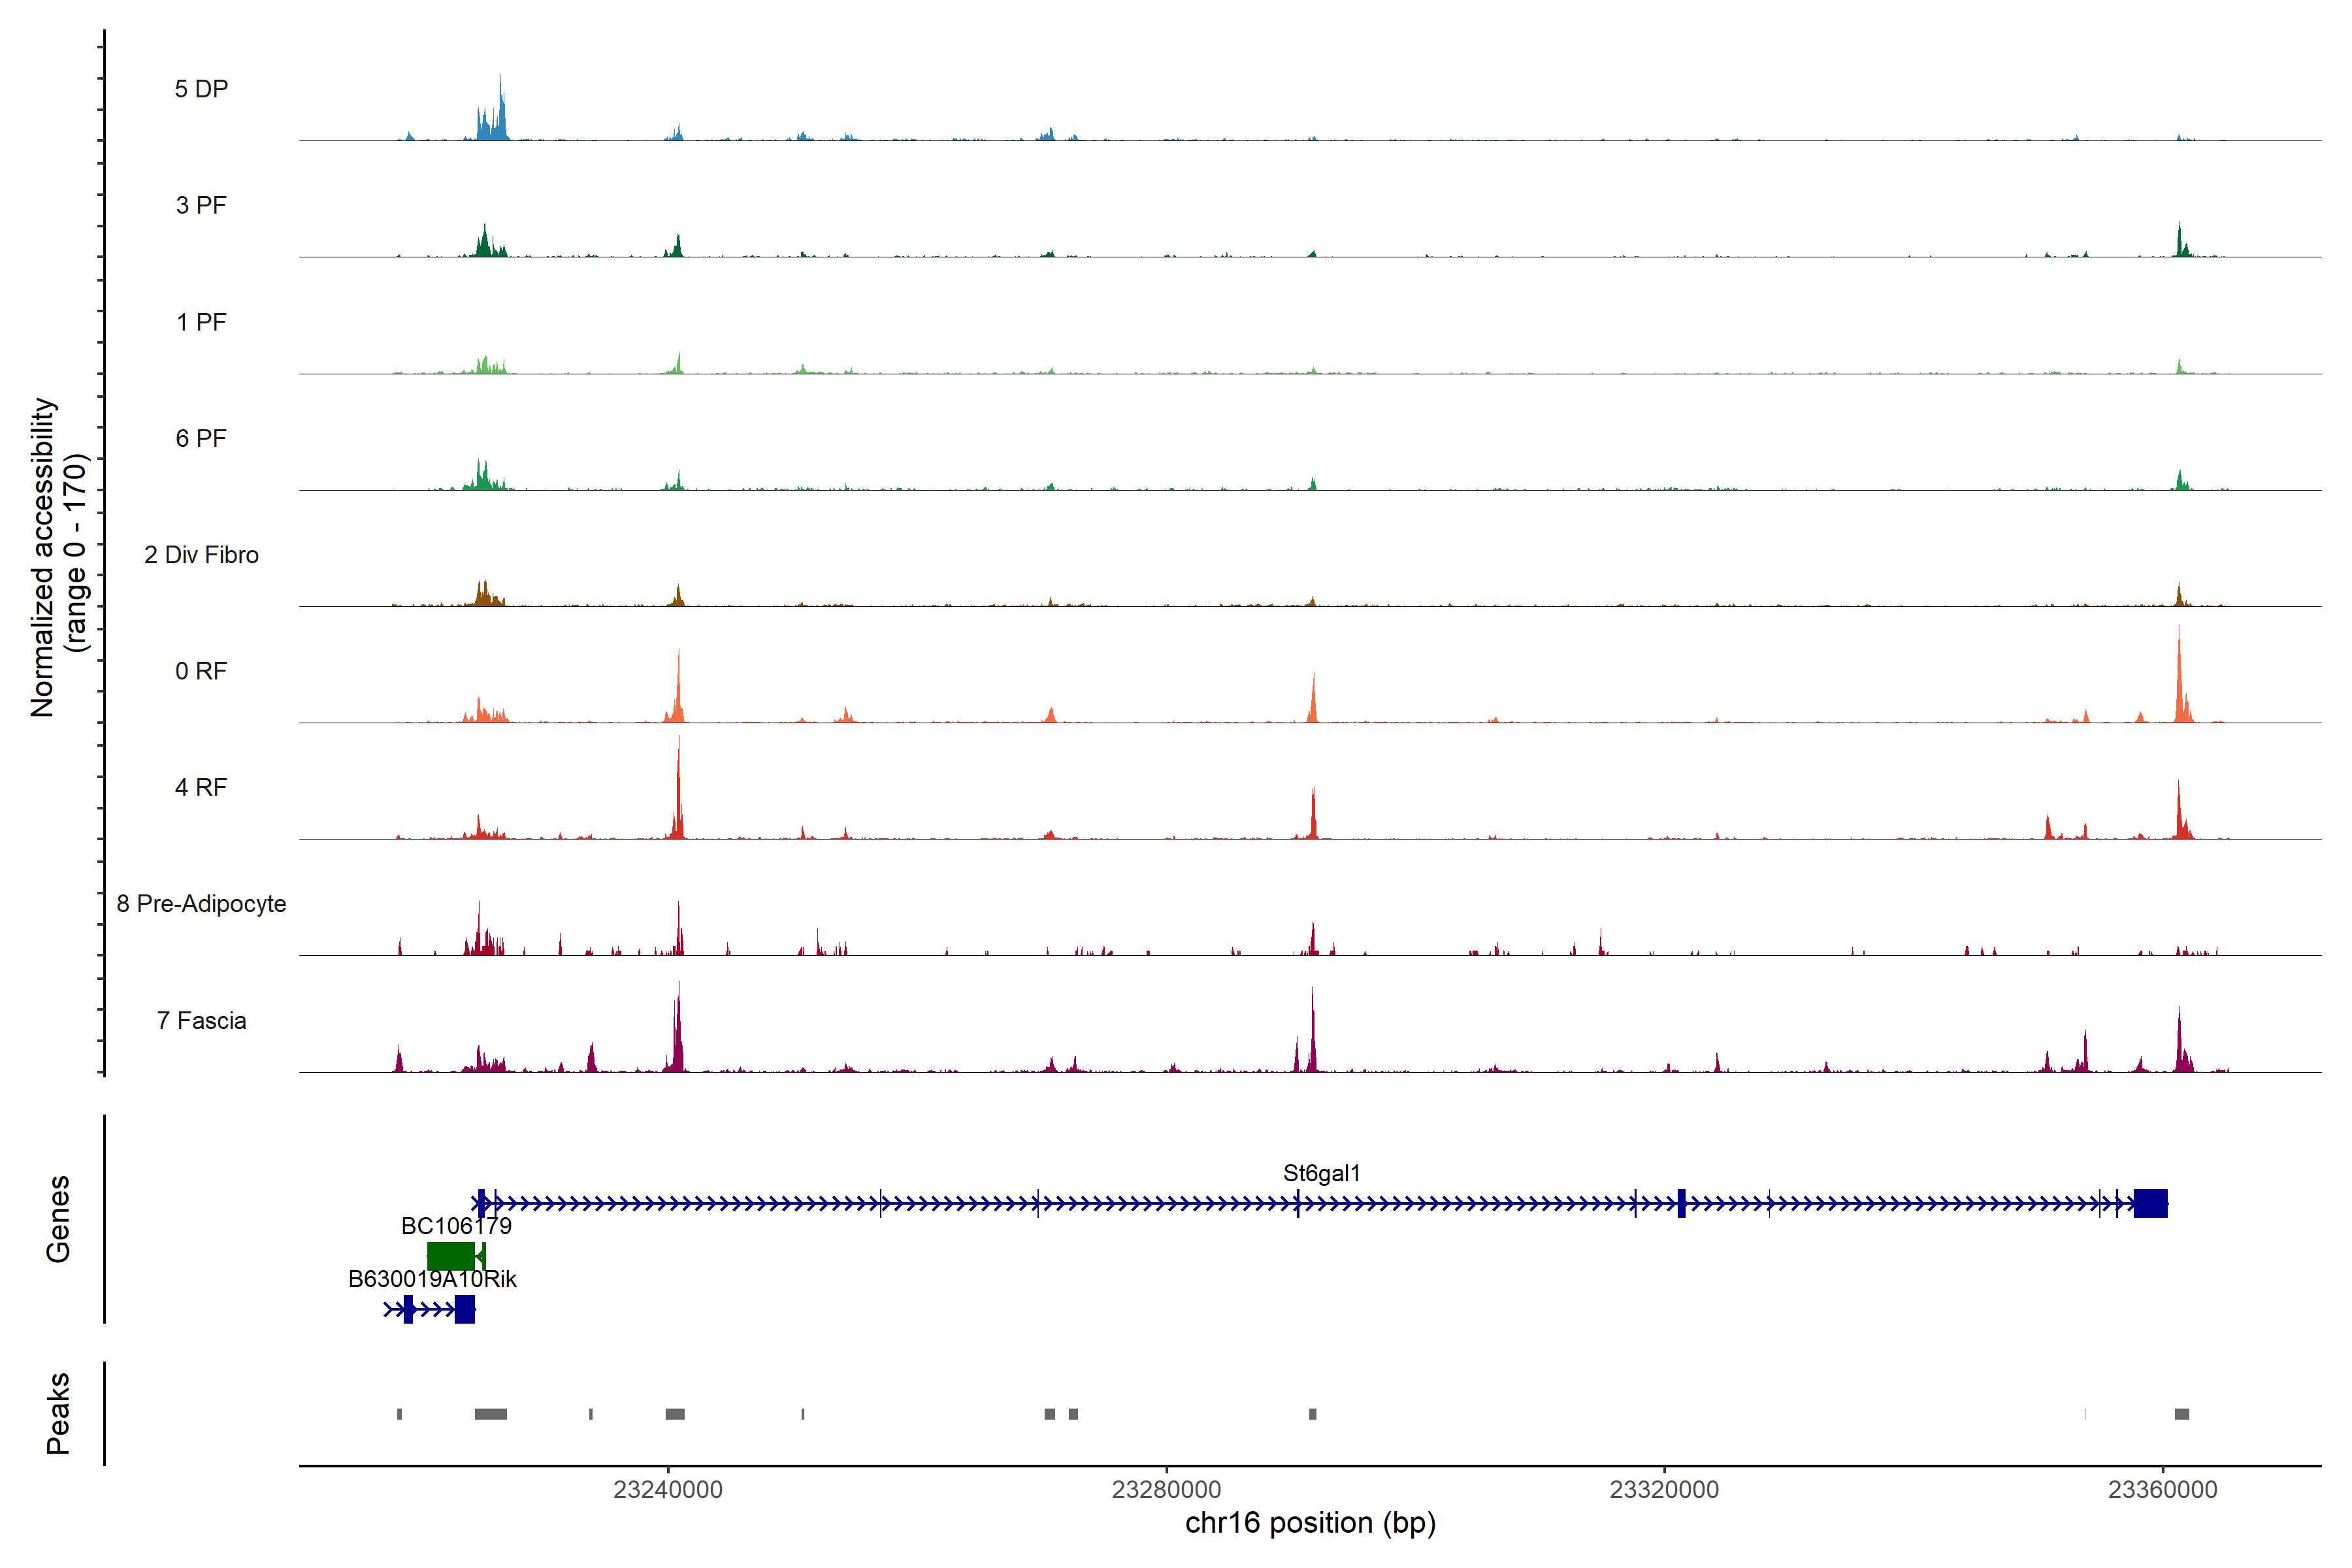
Task: Click the widest gray peak bar near 23226000
Action: 490,1414
